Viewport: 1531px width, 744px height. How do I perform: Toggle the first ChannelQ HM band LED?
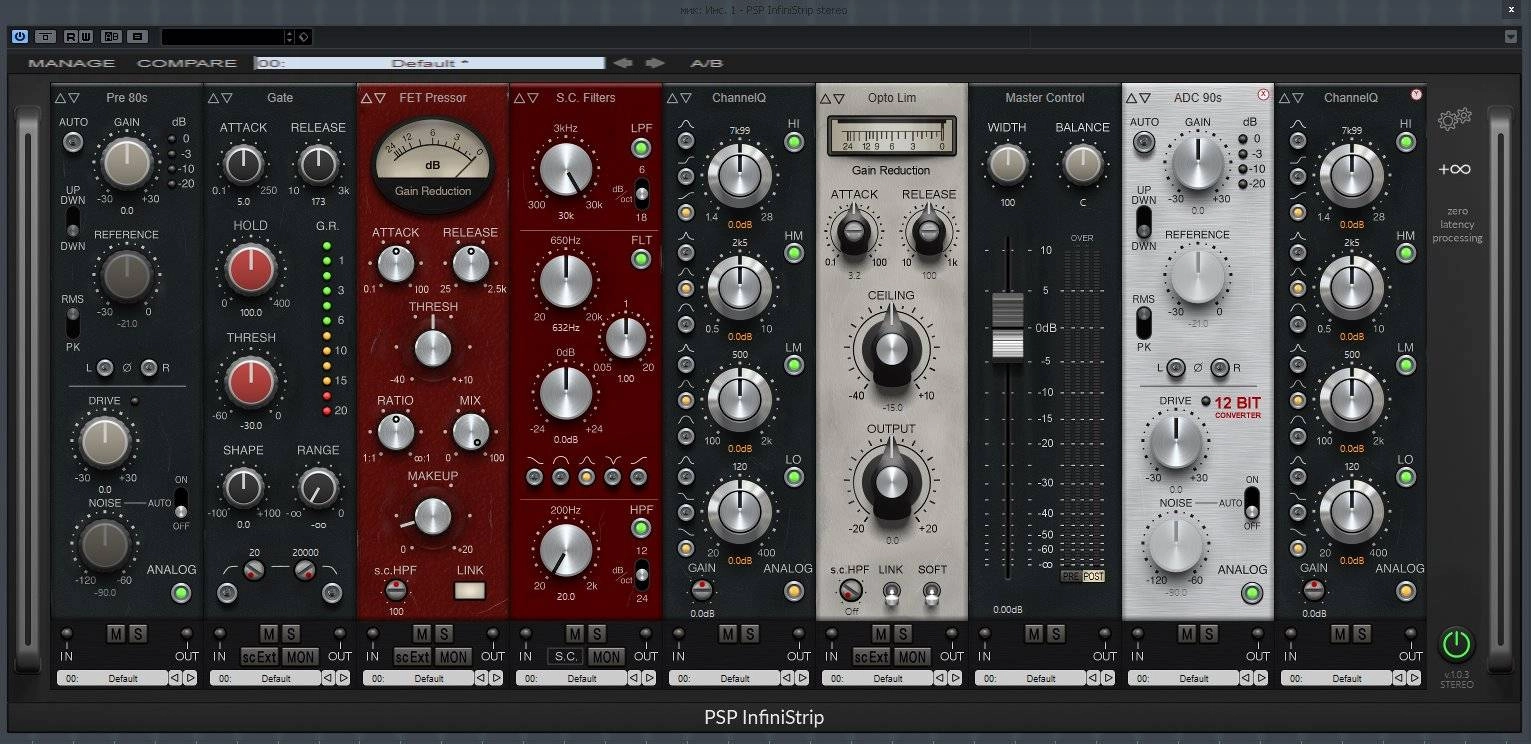[794, 253]
